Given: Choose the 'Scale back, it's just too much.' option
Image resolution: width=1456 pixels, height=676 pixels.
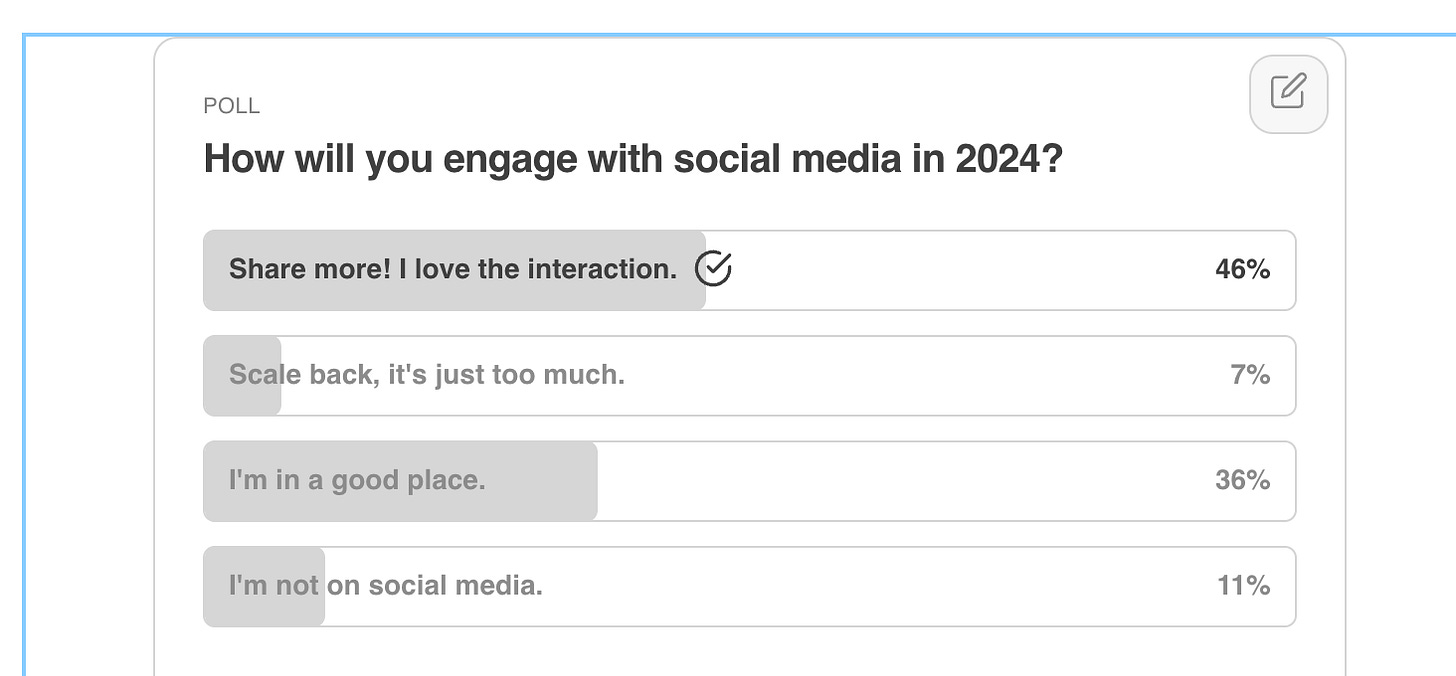Looking at the screenshot, I should (749, 376).
